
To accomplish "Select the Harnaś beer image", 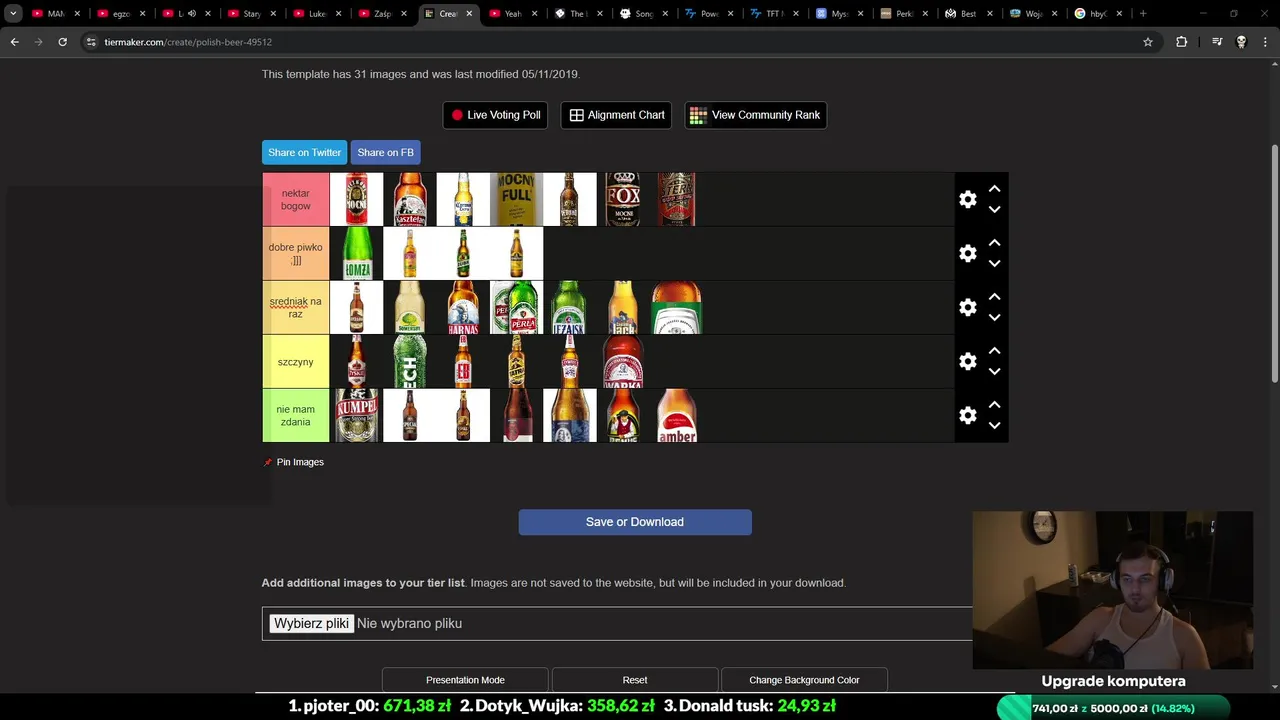I will pyautogui.click(x=463, y=307).
